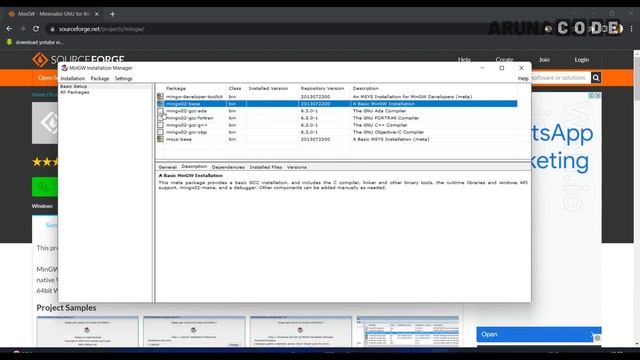This screenshot has width=640, height=360.
Task: Minimize the MinGW Installation Manager window
Action: (x=482, y=68)
